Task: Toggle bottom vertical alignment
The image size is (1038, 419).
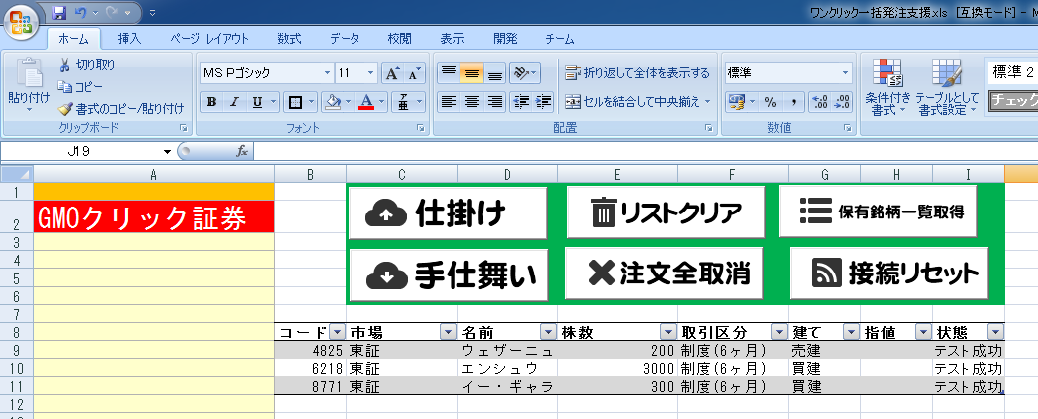Action: click(x=494, y=73)
